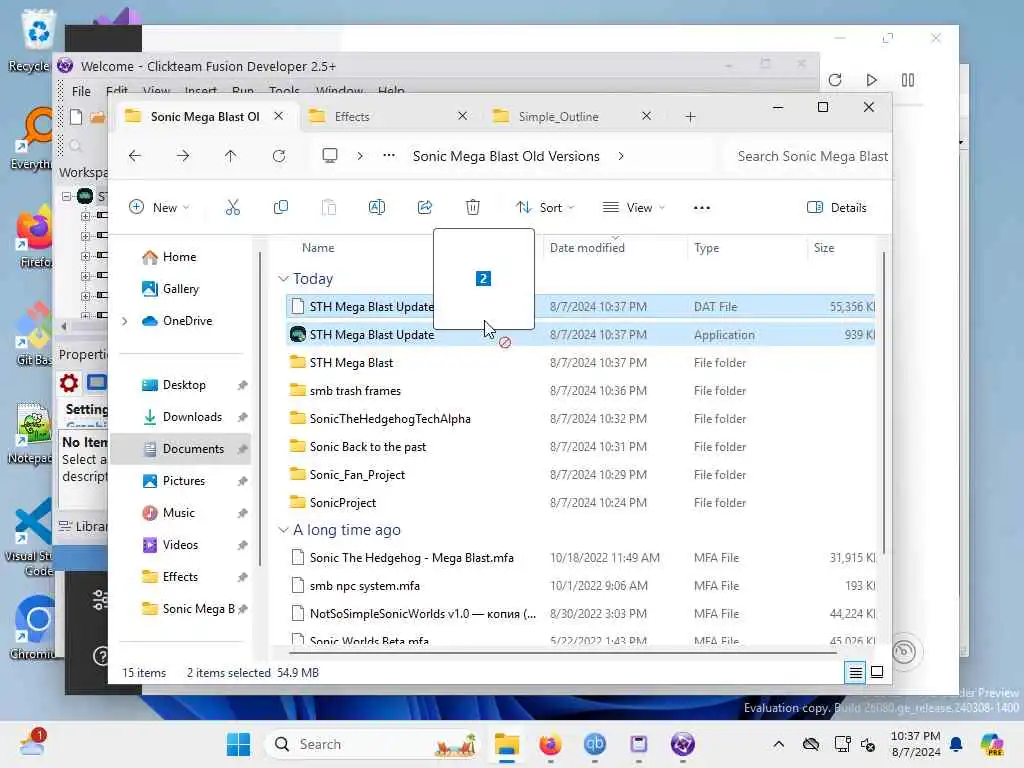Expand OneDrive in navigation pane
This screenshot has width=1024, height=768.
pyautogui.click(x=125, y=321)
